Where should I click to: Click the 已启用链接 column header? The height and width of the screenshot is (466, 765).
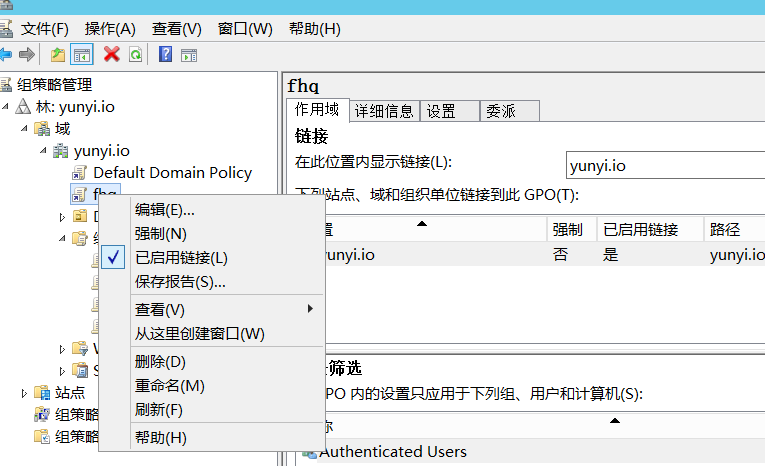(x=641, y=230)
